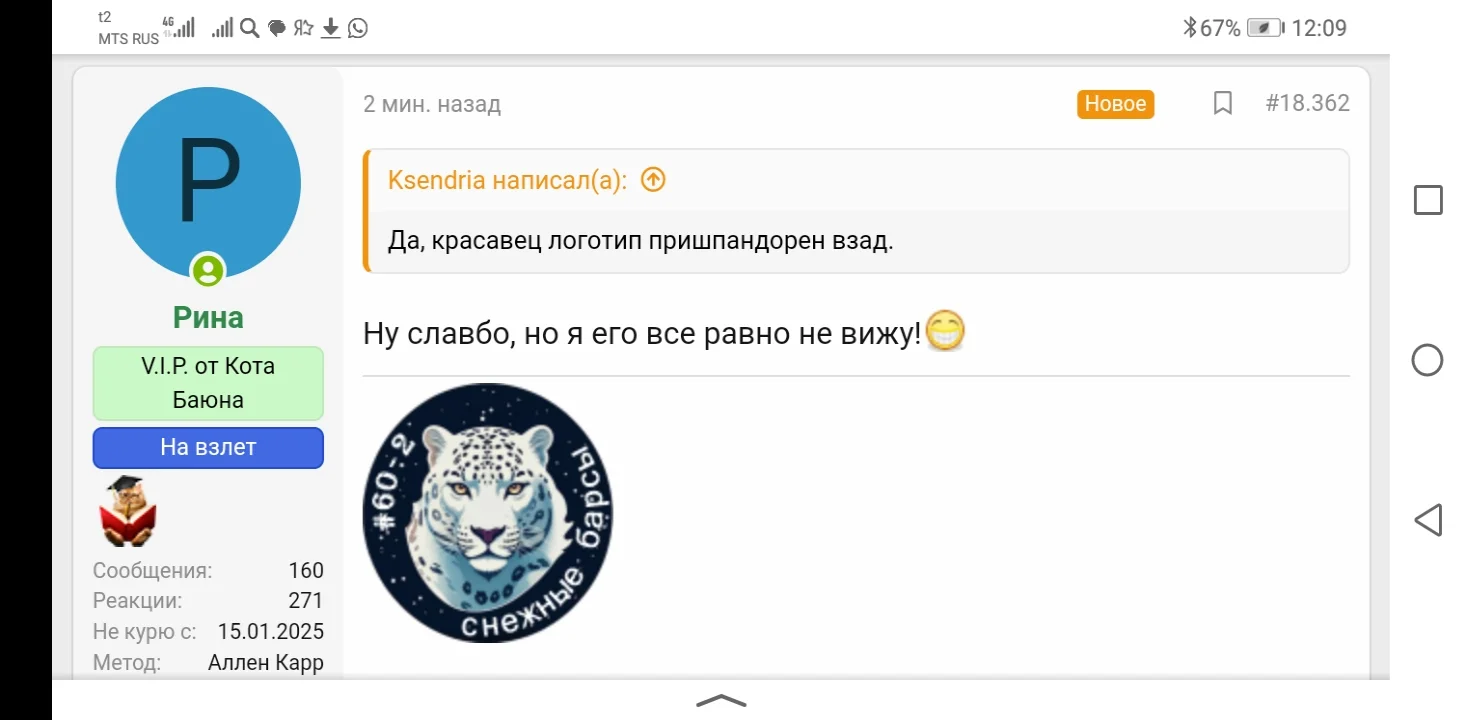This screenshot has height=720, width=1466.
Task: Tap the WhatsApp notification icon in the status bar
Action: pyautogui.click(x=358, y=28)
